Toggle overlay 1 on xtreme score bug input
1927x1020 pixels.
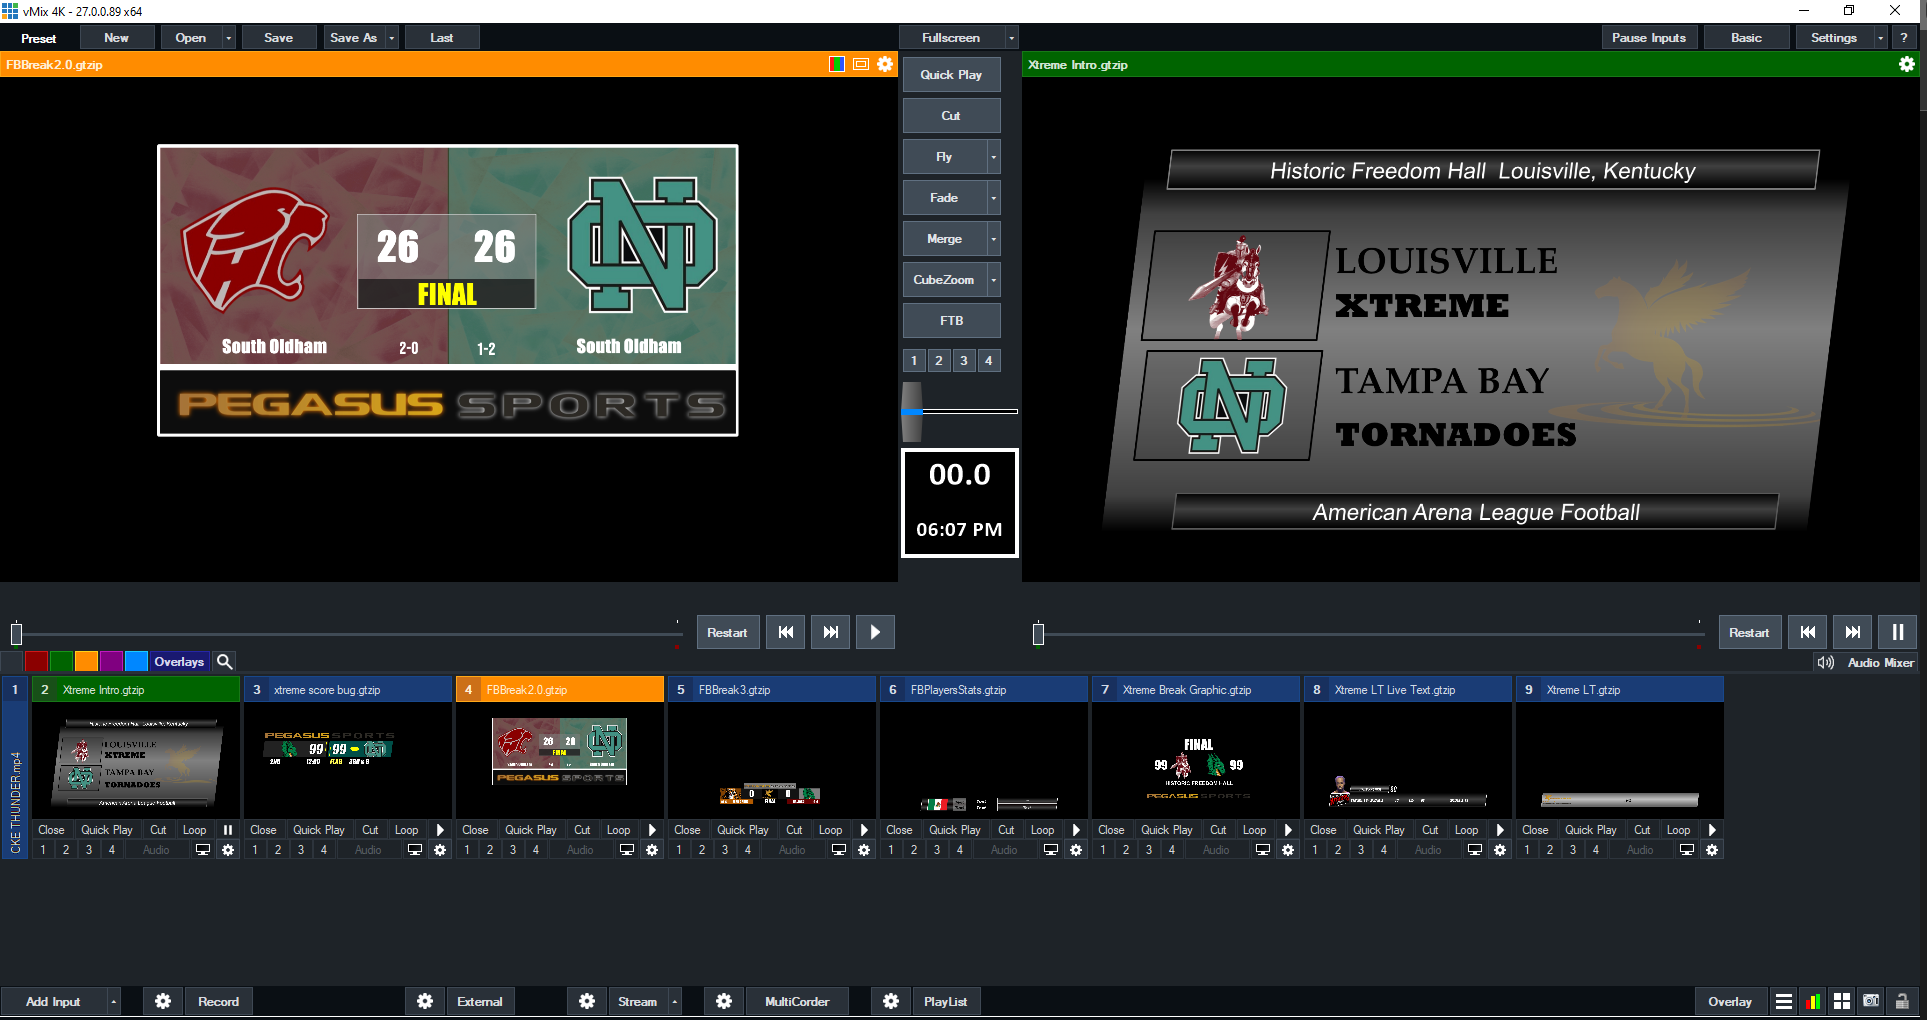click(x=255, y=850)
